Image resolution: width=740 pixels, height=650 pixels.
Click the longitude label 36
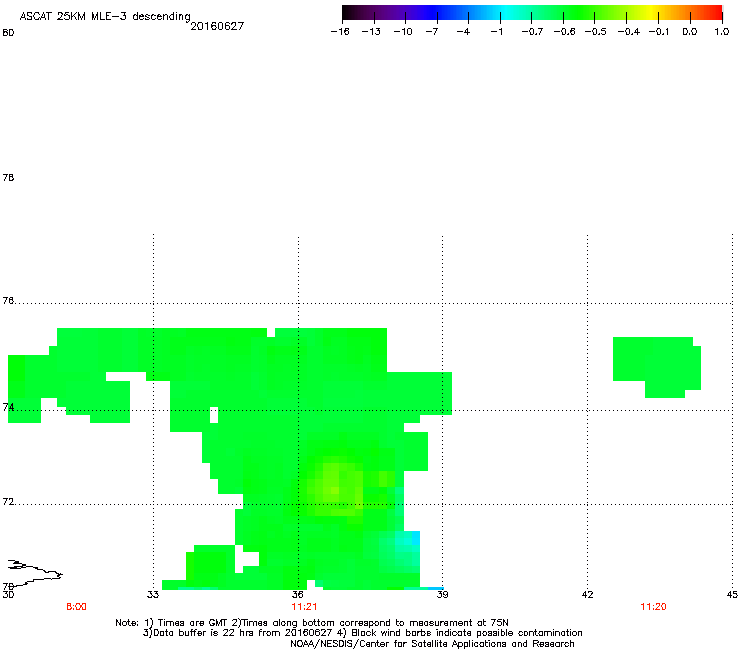tap(297, 594)
